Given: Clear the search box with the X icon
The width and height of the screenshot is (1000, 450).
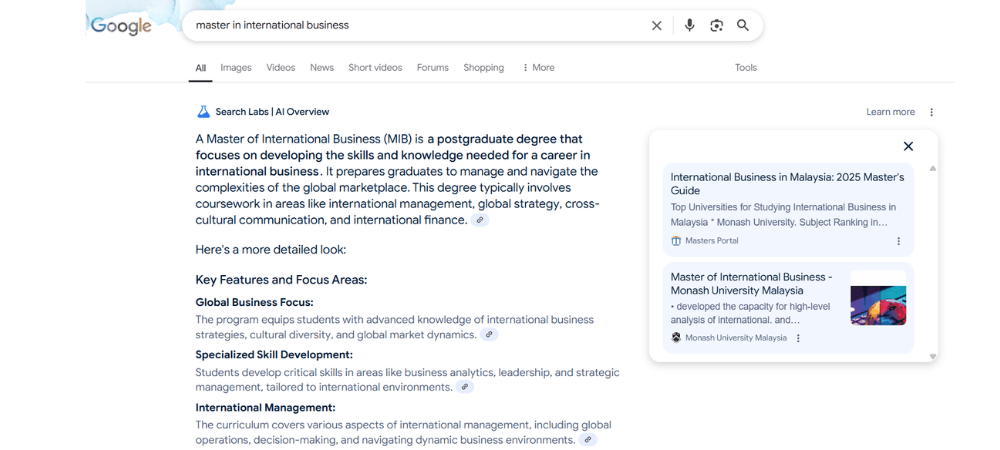Looking at the screenshot, I should (x=656, y=25).
